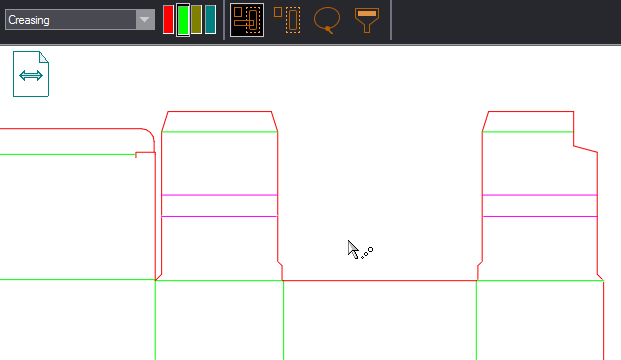621x360 pixels.
Task: Click green crease line atop left flap
Action: click(x=219, y=131)
